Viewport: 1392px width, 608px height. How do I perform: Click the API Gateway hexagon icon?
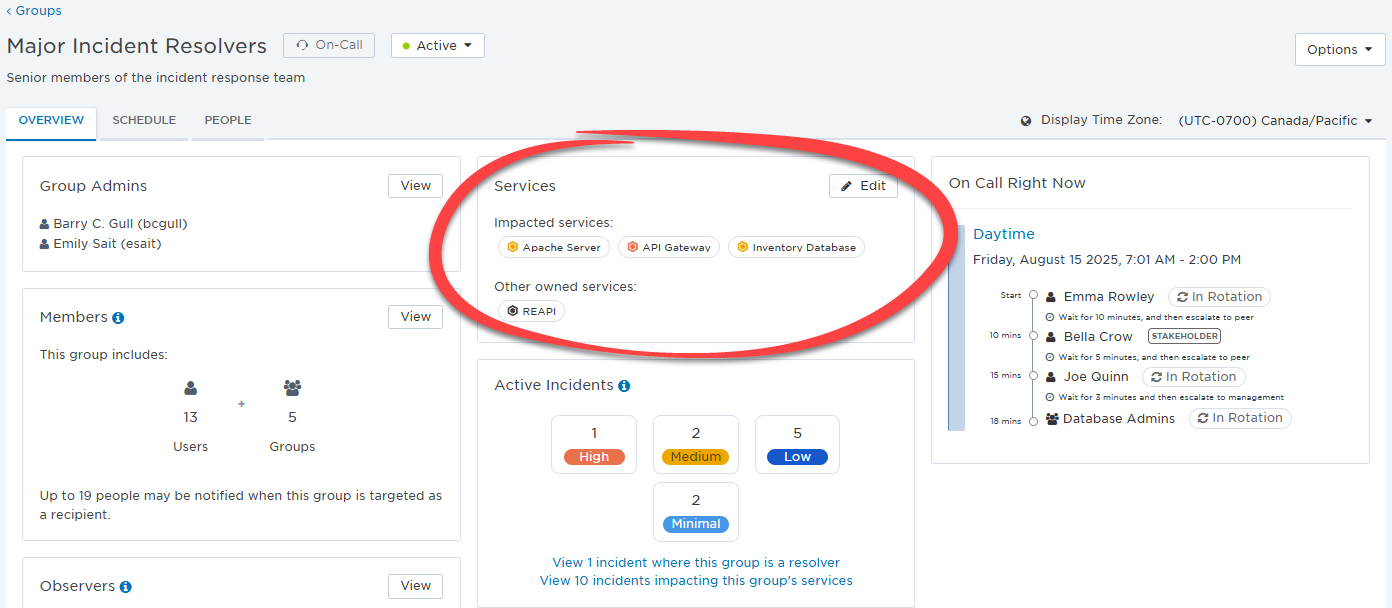(632, 247)
